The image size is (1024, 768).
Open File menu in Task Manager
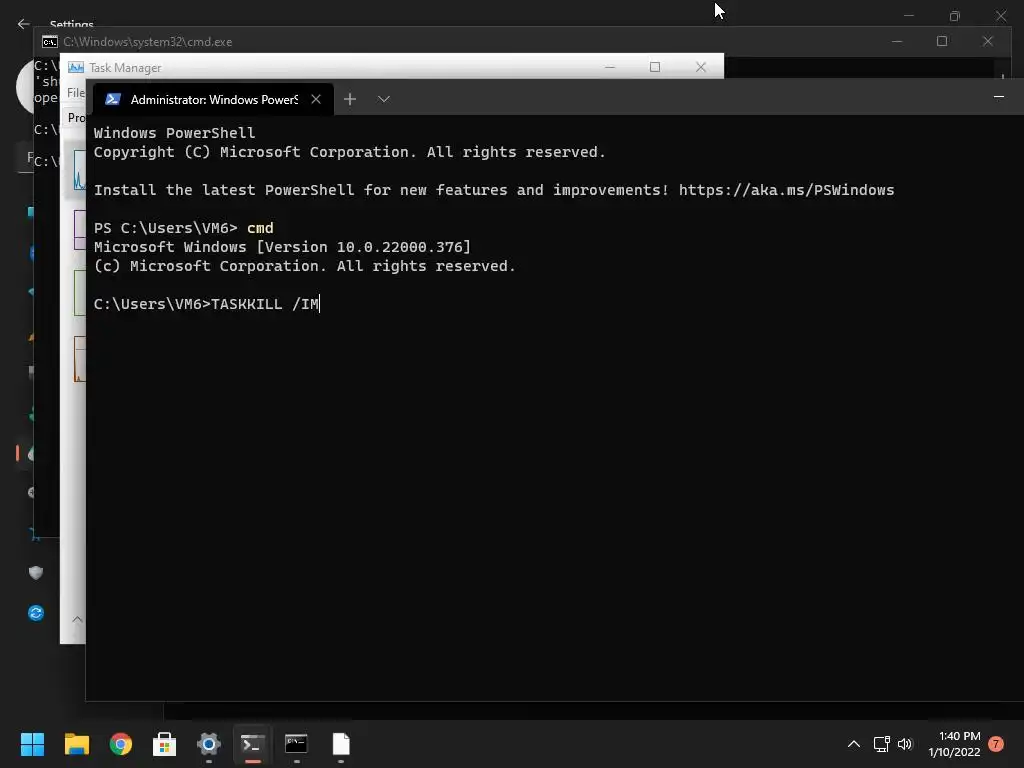pyautogui.click(x=76, y=93)
